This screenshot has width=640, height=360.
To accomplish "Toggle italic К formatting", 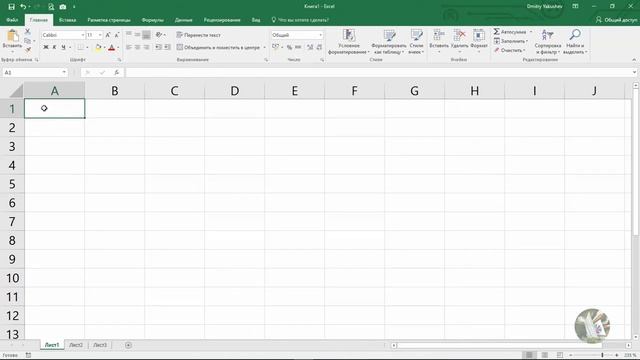I will tap(55, 48).
